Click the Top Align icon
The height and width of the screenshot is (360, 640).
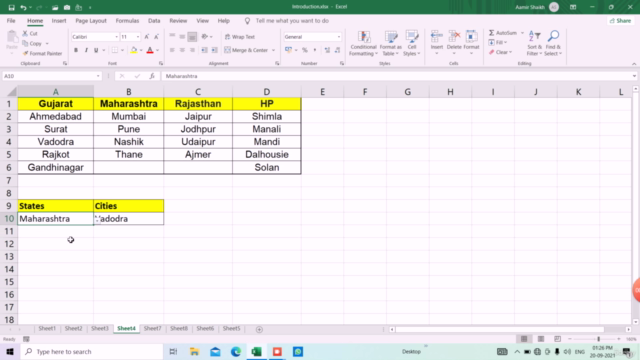click(x=172, y=37)
